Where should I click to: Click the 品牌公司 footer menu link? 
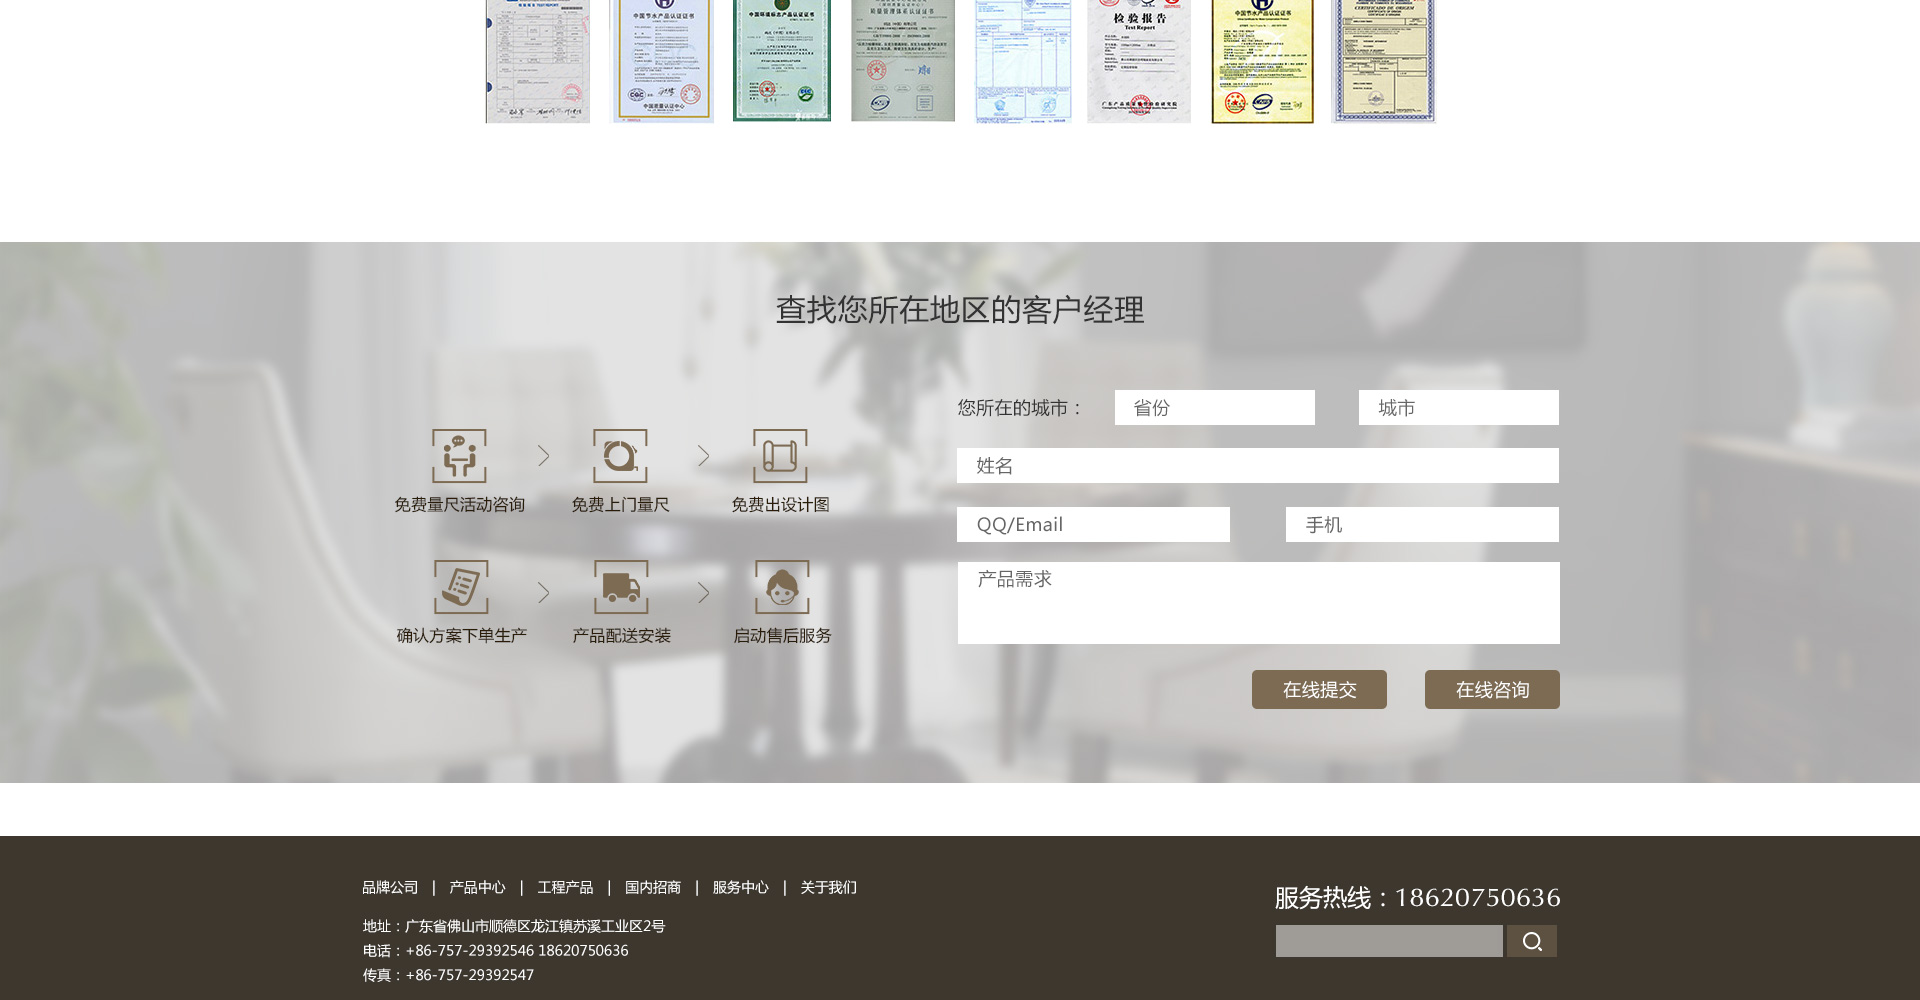coord(390,887)
